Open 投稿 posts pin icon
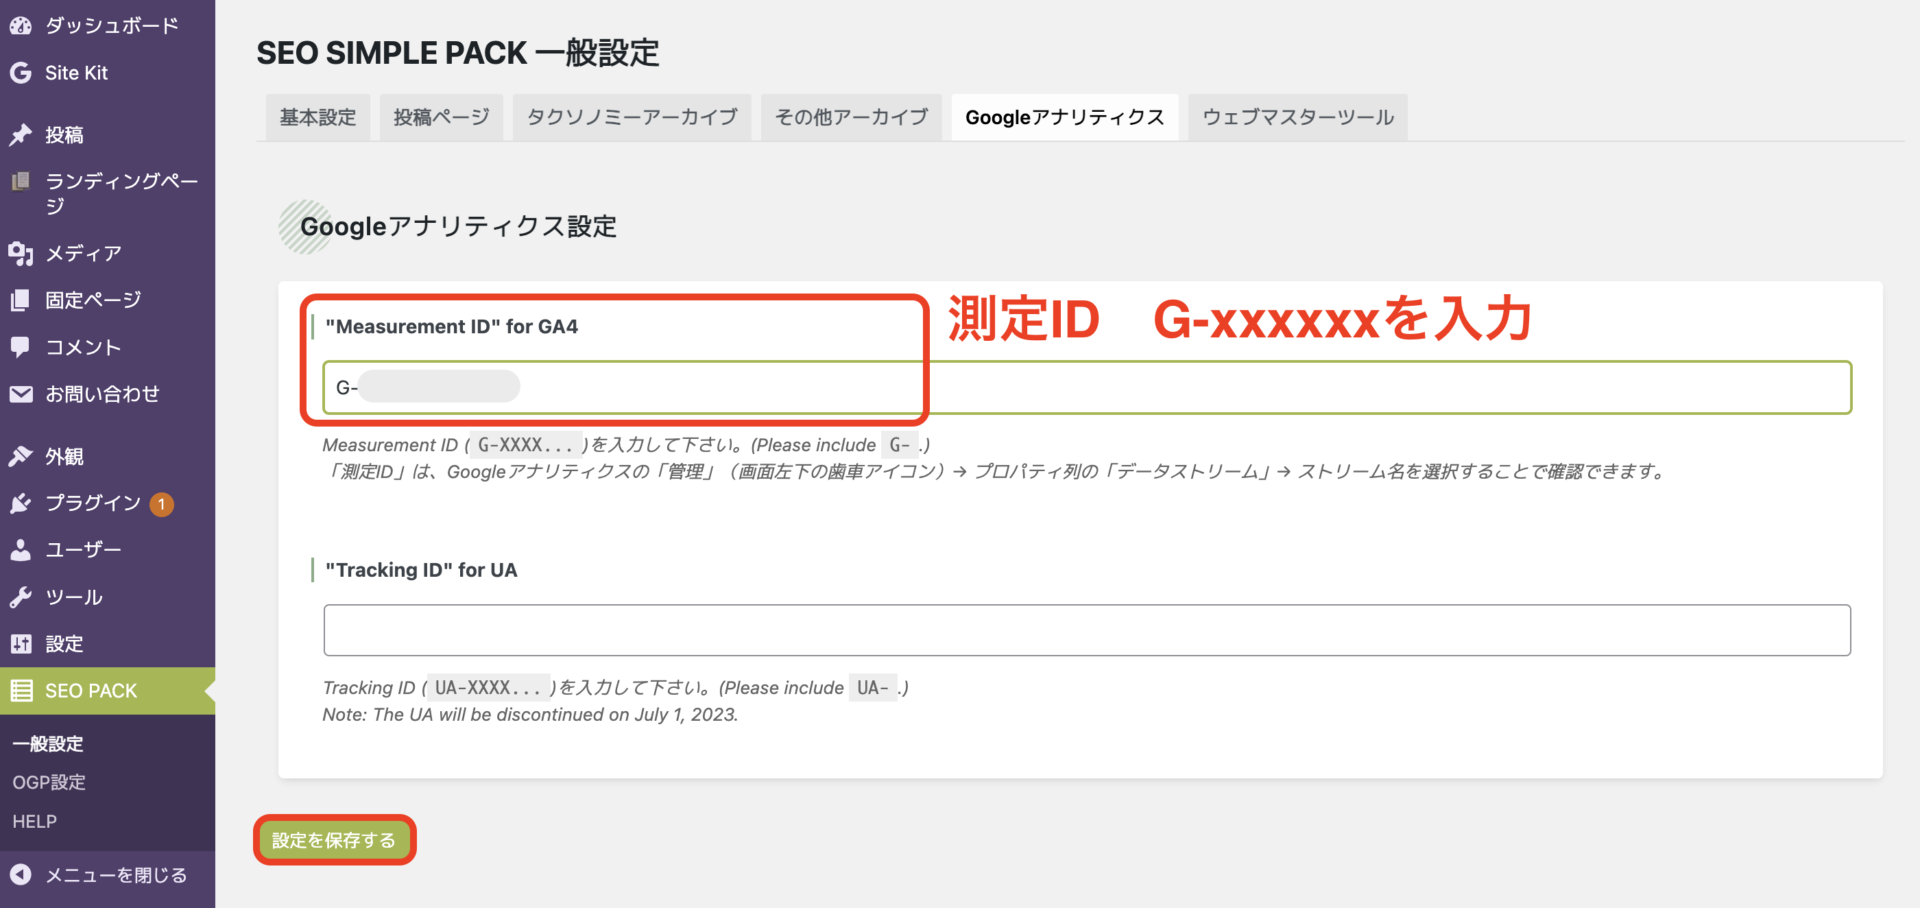Image resolution: width=1920 pixels, height=908 pixels. pyautogui.click(x=20, y=135)
